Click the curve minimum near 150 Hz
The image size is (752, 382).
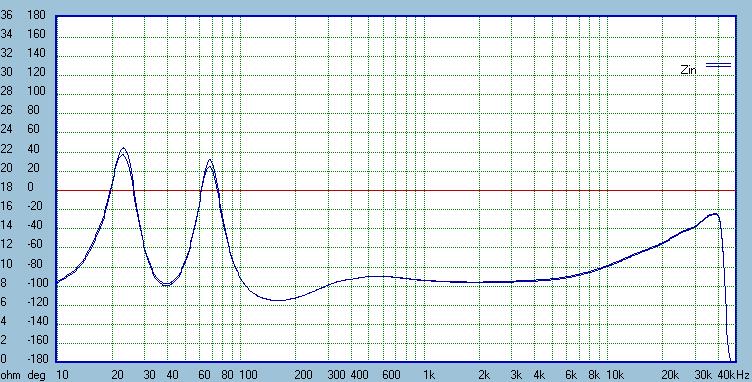278,301
